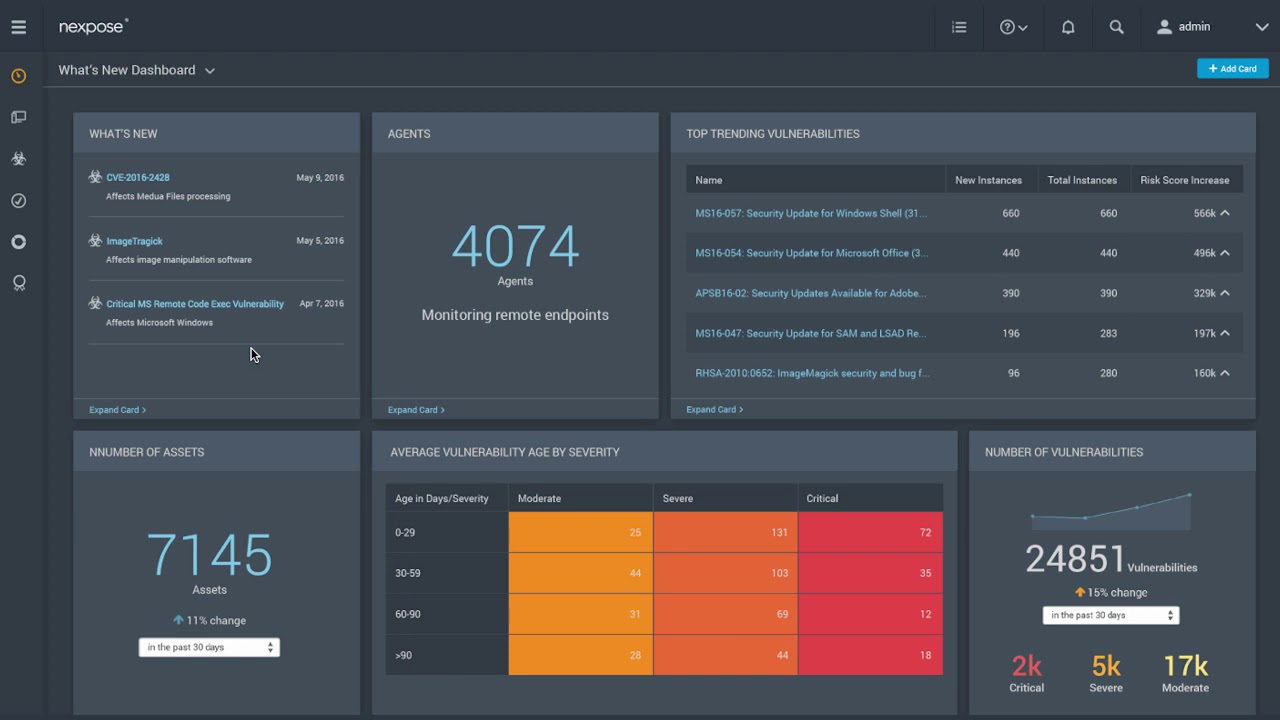Sort by Risk Score Increase column header
The image size is (1280, 720).
click(1184, 180)
